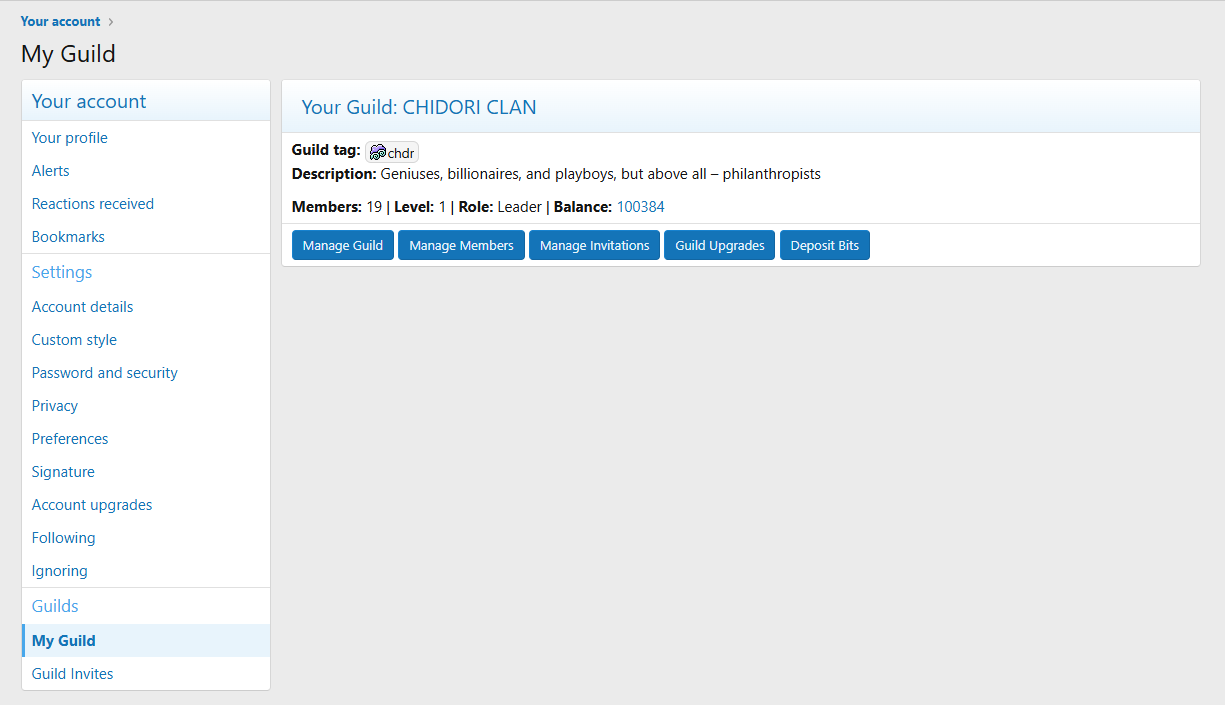
Task: Open the Following list
Action: [146, 538]
